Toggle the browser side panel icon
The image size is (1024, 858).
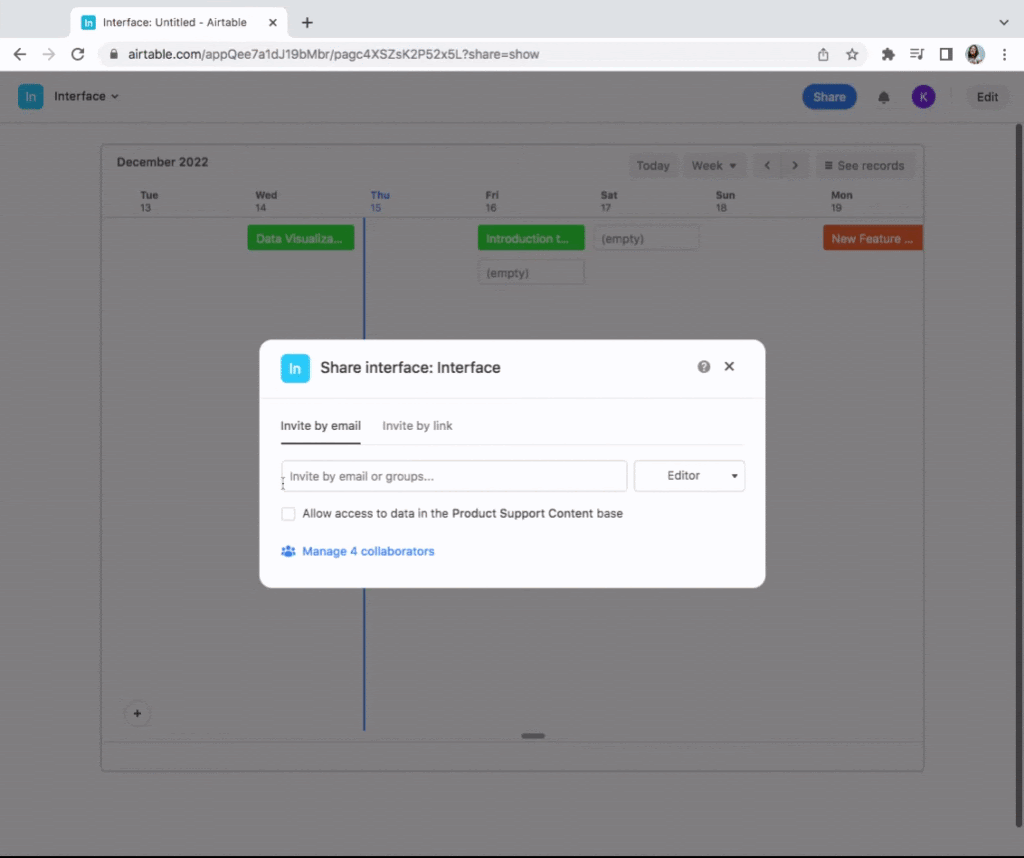(946, 54)
